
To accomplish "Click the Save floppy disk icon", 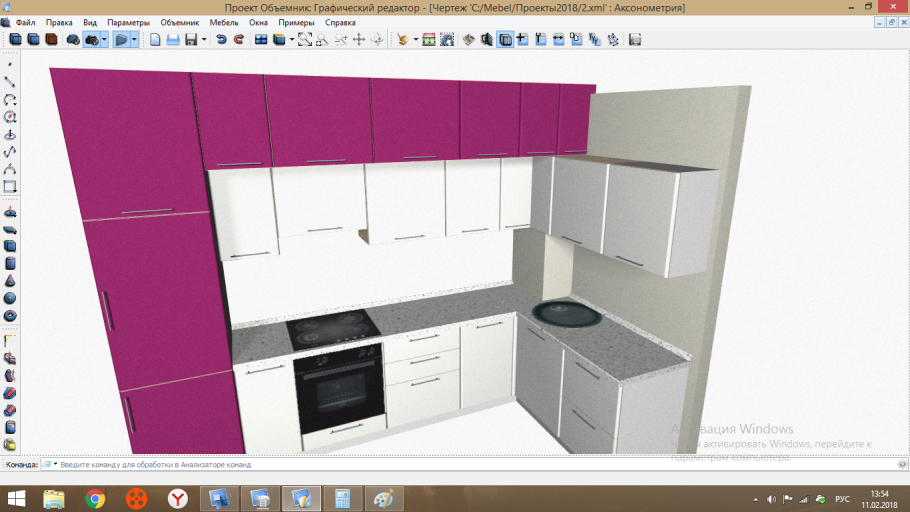I will click(x=190, y=40).
